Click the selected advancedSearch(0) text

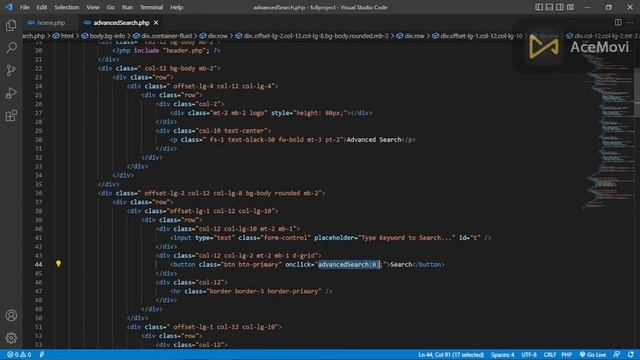pyautogui.click(x=349, y=264)
